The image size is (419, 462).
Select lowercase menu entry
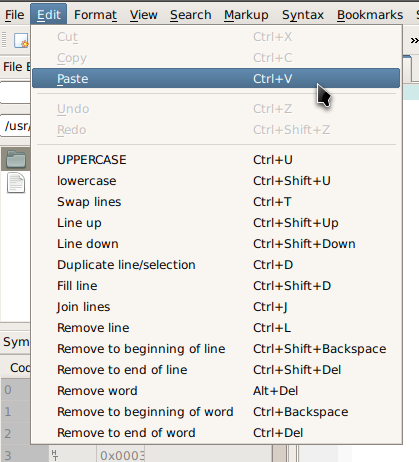(216, 181)
